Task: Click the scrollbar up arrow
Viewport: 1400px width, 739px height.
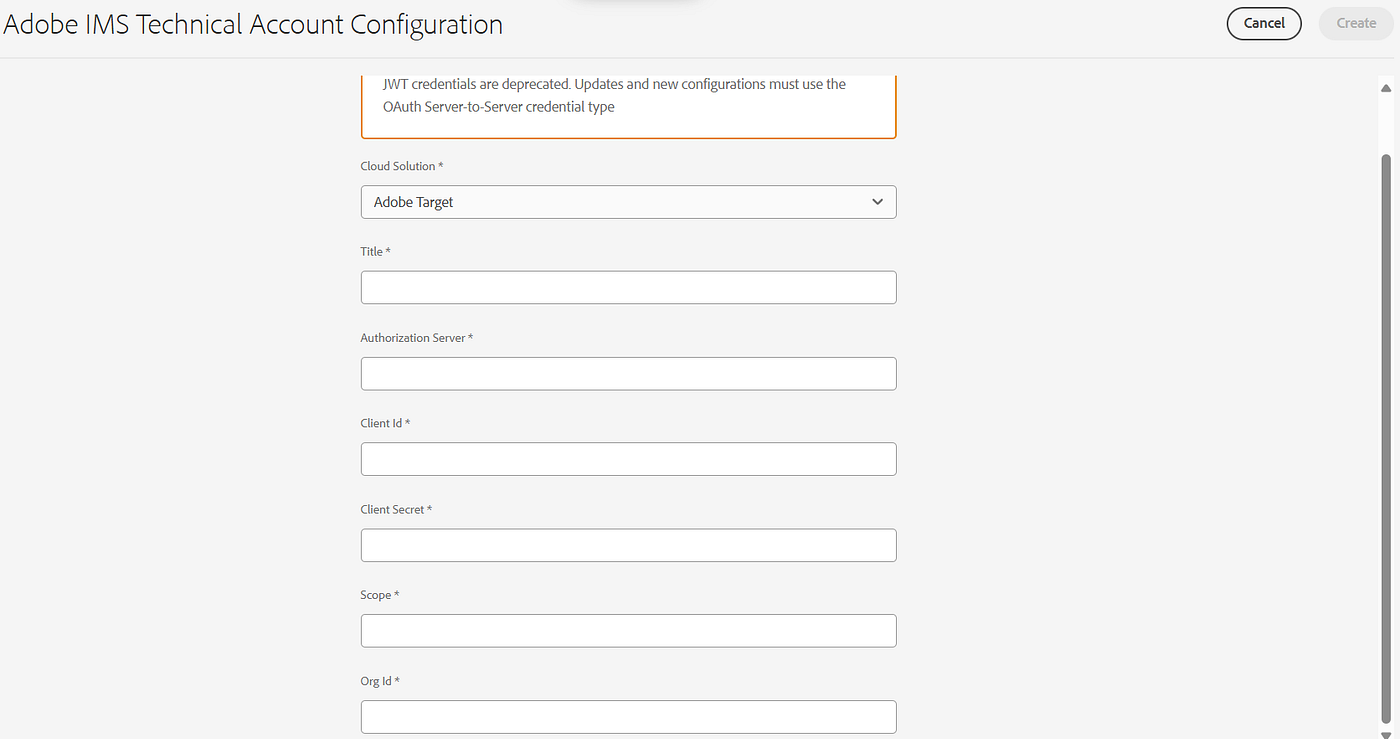Action: pos(1386,88)
